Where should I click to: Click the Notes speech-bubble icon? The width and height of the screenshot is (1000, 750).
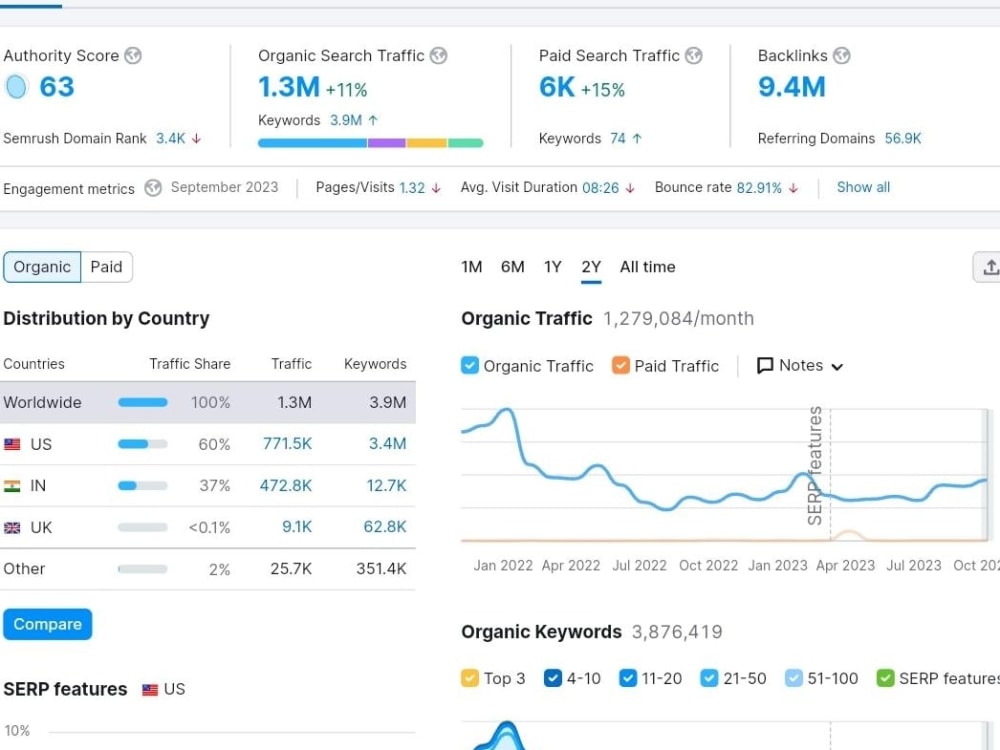765,365
